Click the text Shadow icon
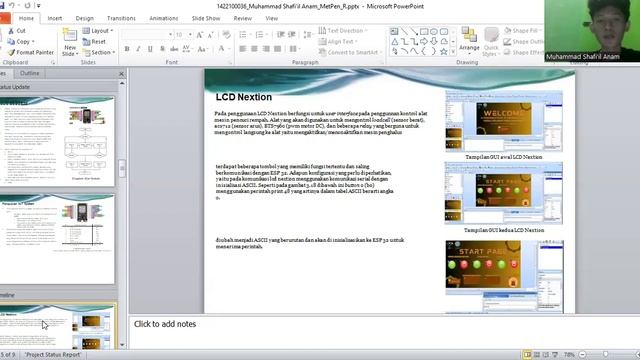Image resolution: width=640 pixels, height=360 pixels. pyautogui.click(x=162, y=49)
